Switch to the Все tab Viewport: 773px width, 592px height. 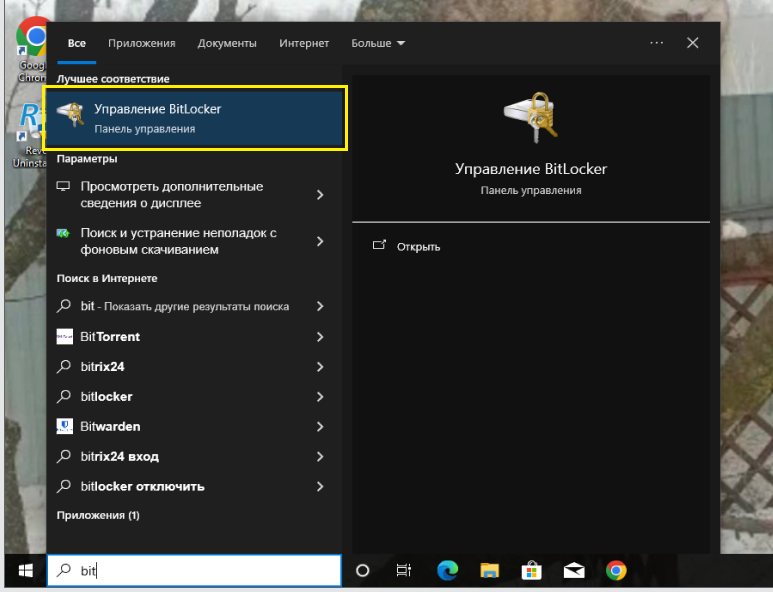tap(76, 43)
